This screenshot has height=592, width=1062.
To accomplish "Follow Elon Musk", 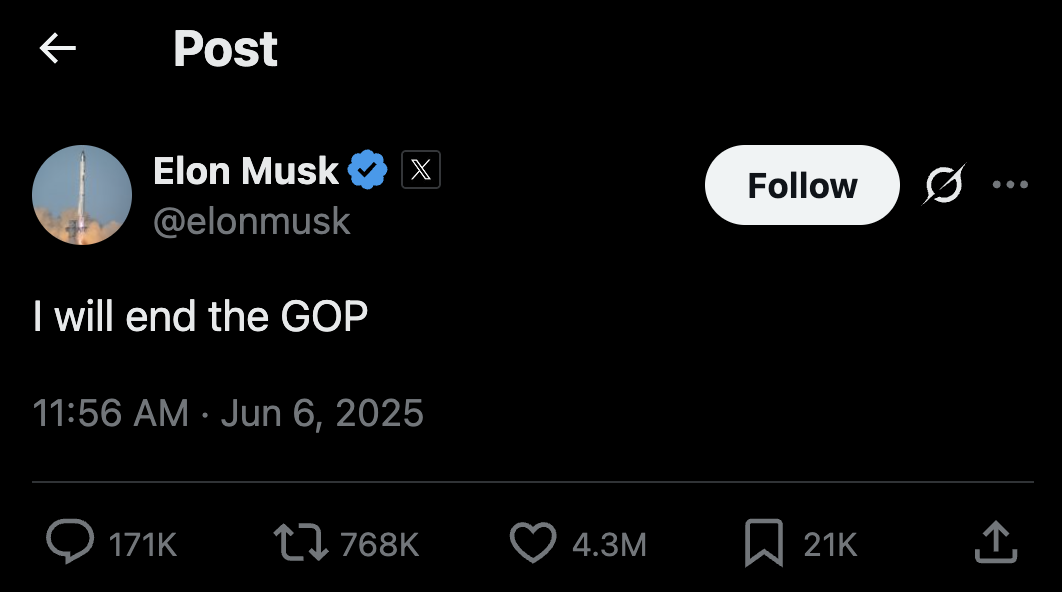I will [x=802, y=185].
